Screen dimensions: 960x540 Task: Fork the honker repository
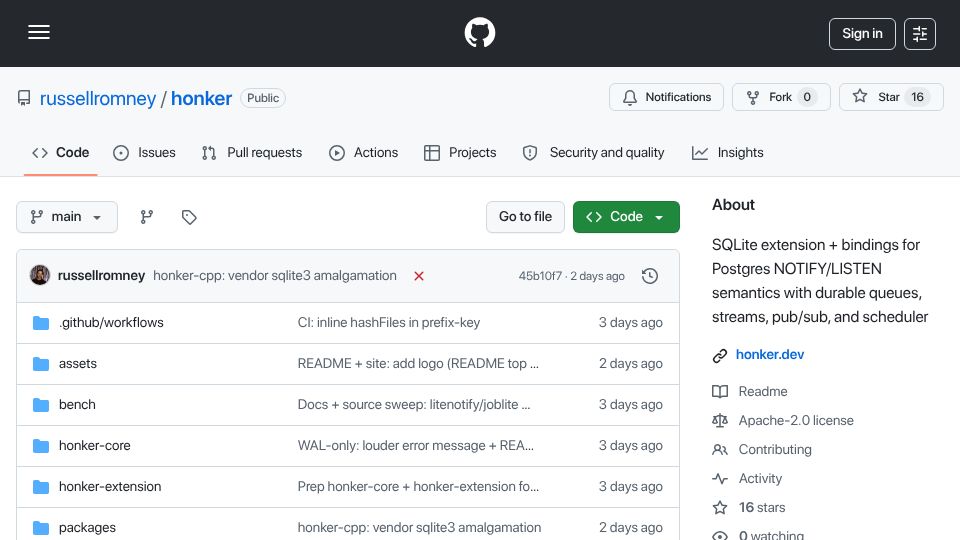tap(781, 97)
